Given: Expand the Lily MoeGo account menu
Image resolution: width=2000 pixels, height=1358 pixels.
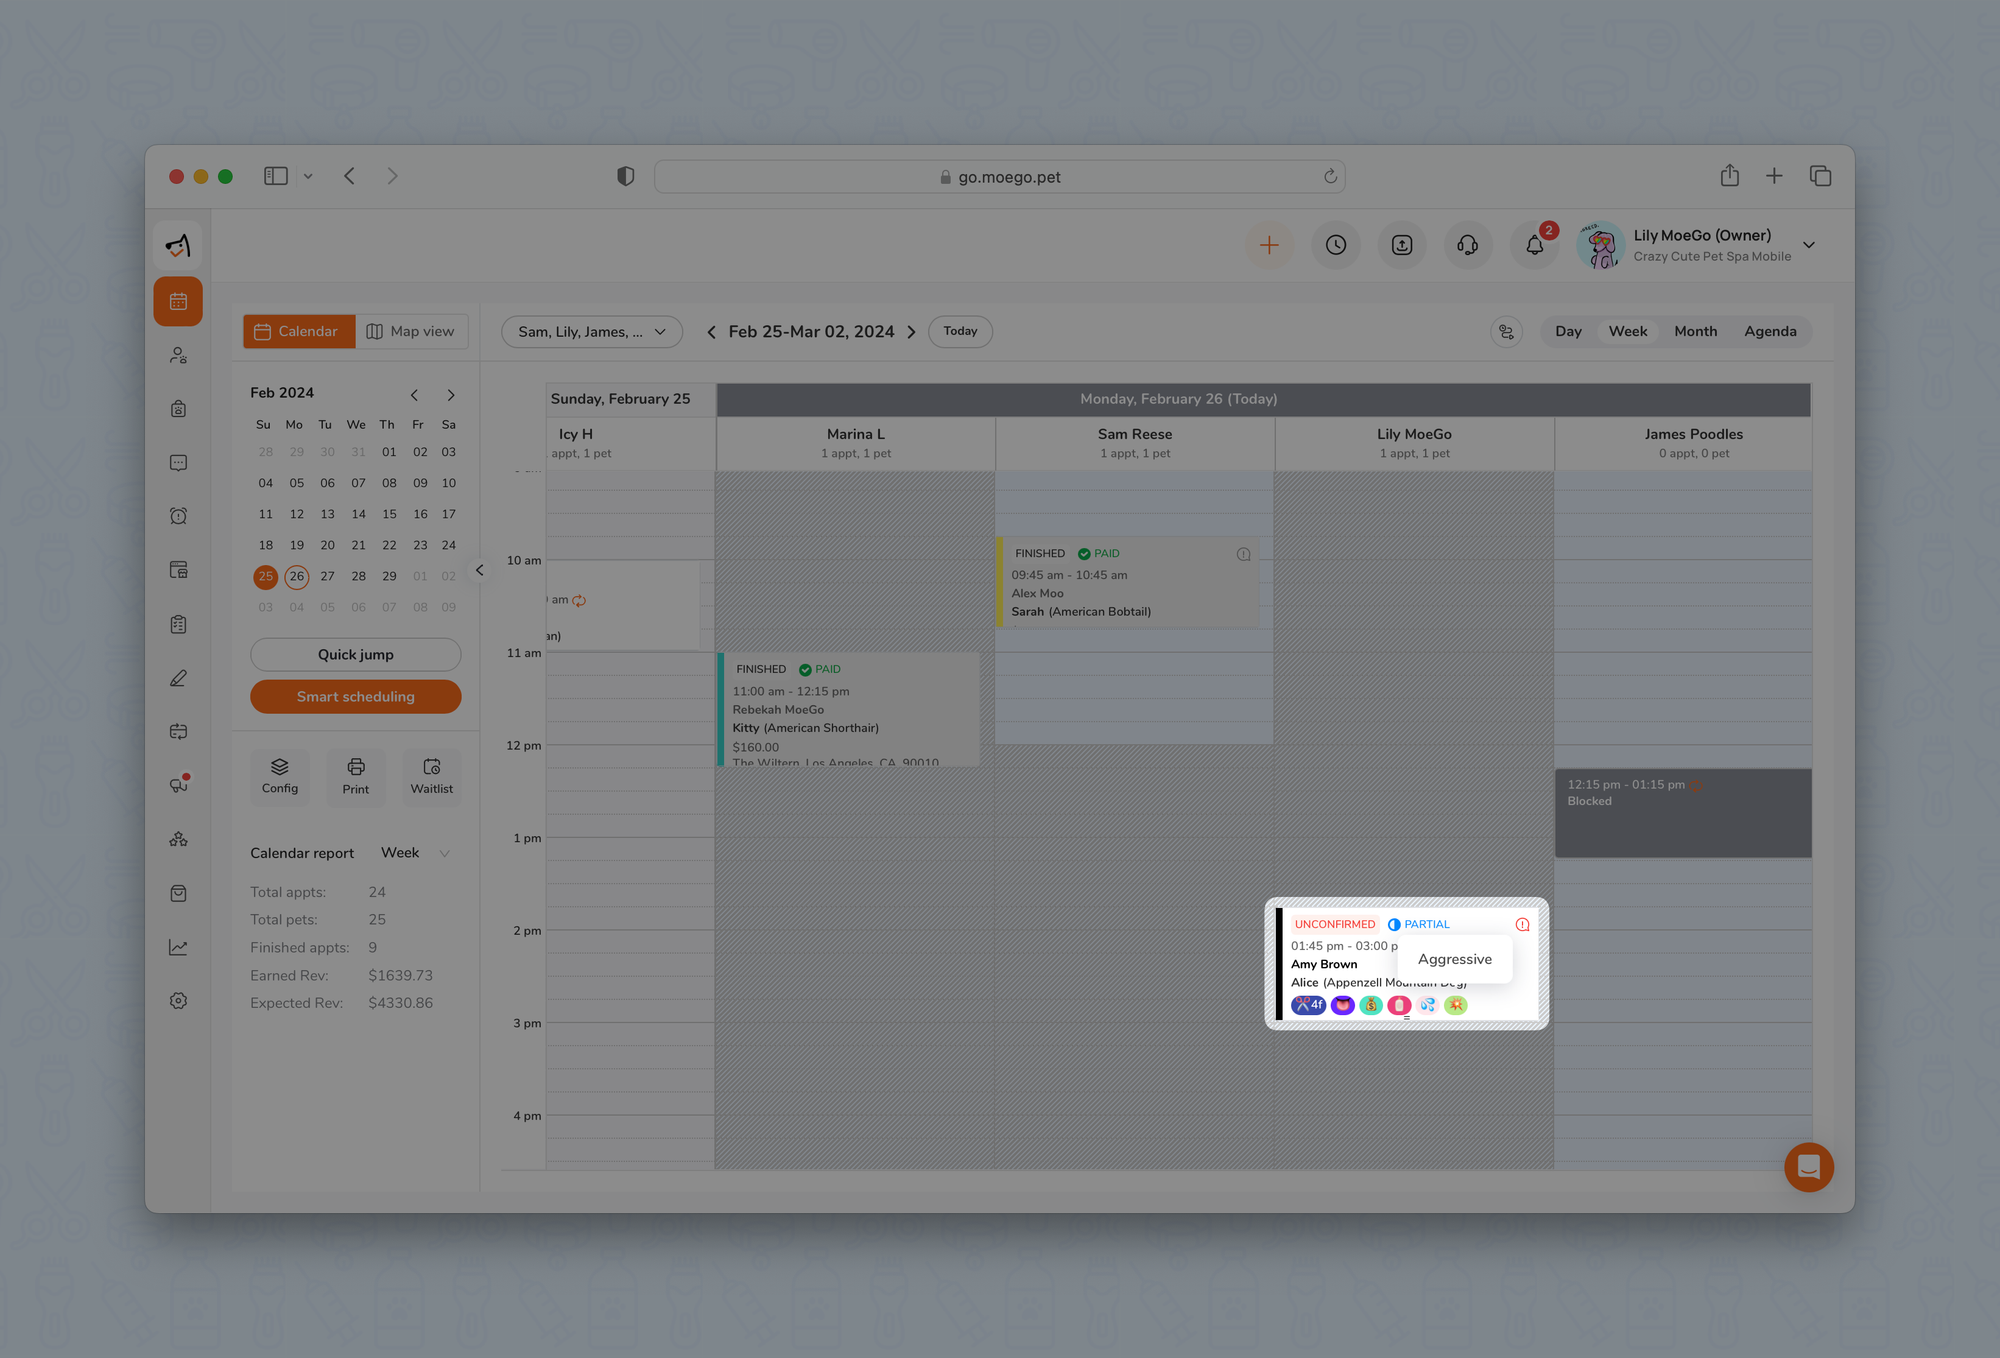Looking at the screenshot, I should (x=1808, y=245).
